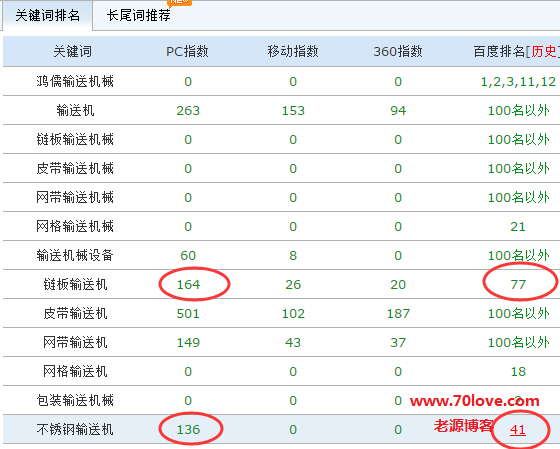Viewport: 560px width, 449px height.
Task: Click PC index 164 for 链板输送机
Action: (x=188, y=284)
